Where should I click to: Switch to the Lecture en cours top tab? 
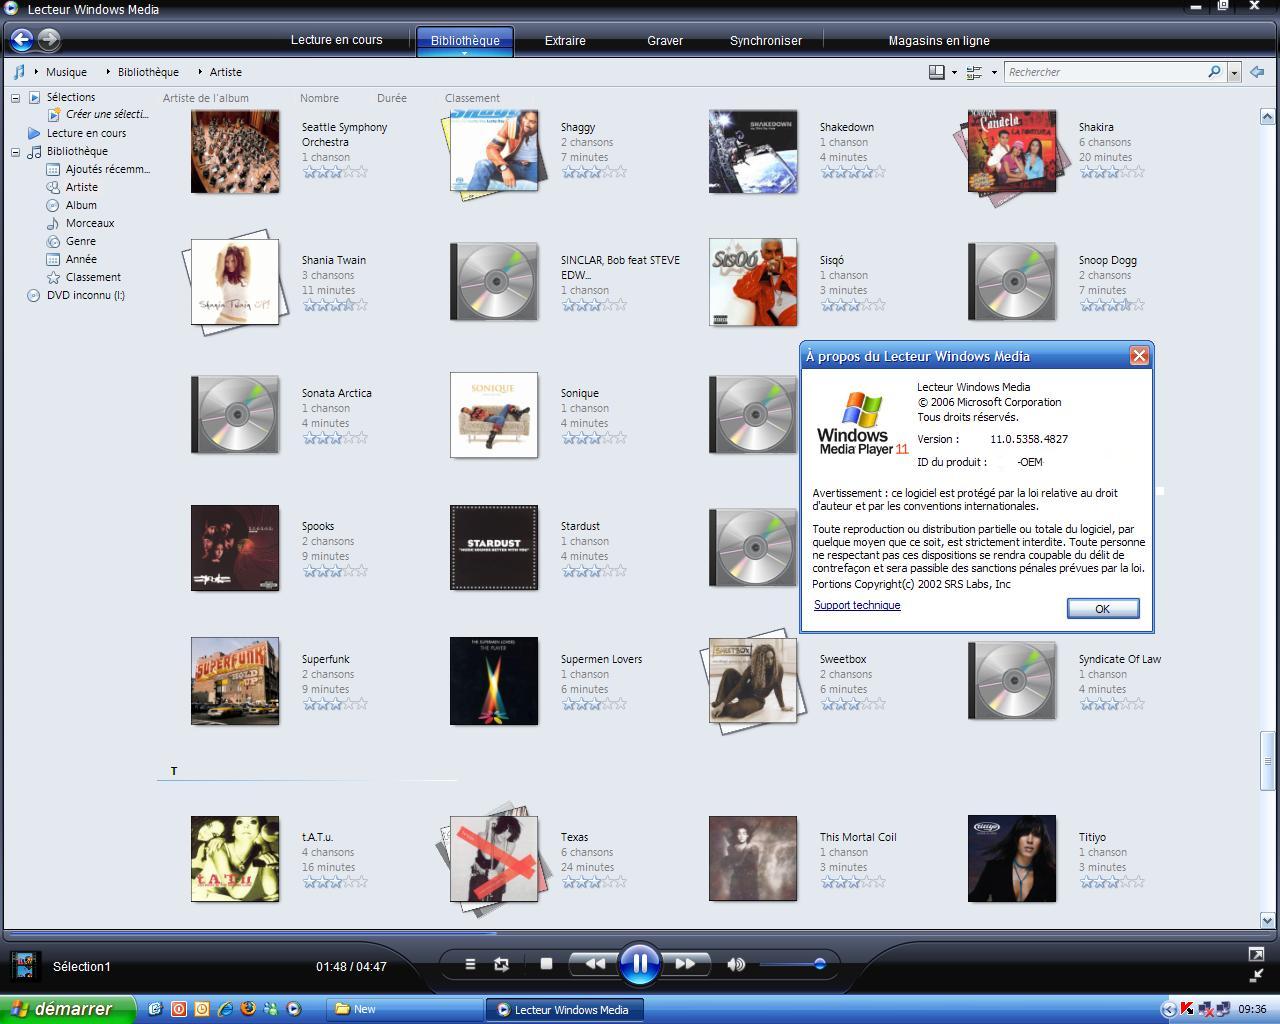pyautogui.click(x=336, y=40)
